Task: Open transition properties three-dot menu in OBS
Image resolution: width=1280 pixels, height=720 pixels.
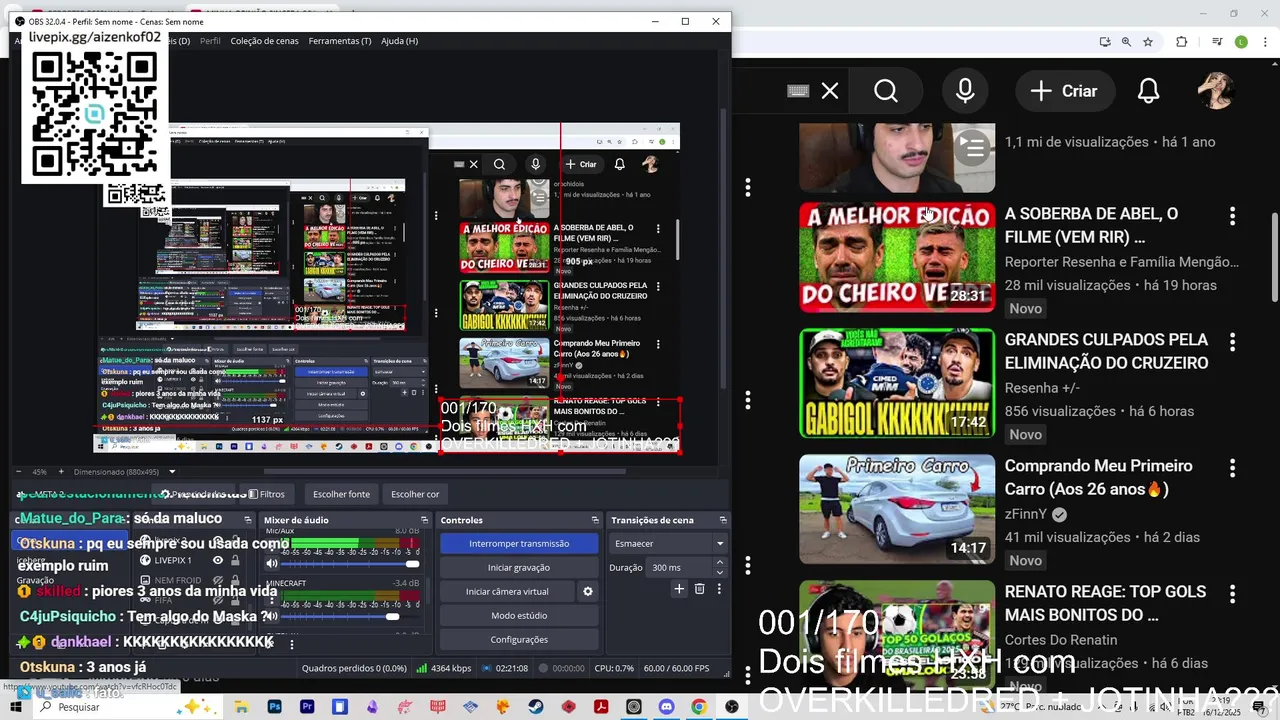Action: [718, 589]
